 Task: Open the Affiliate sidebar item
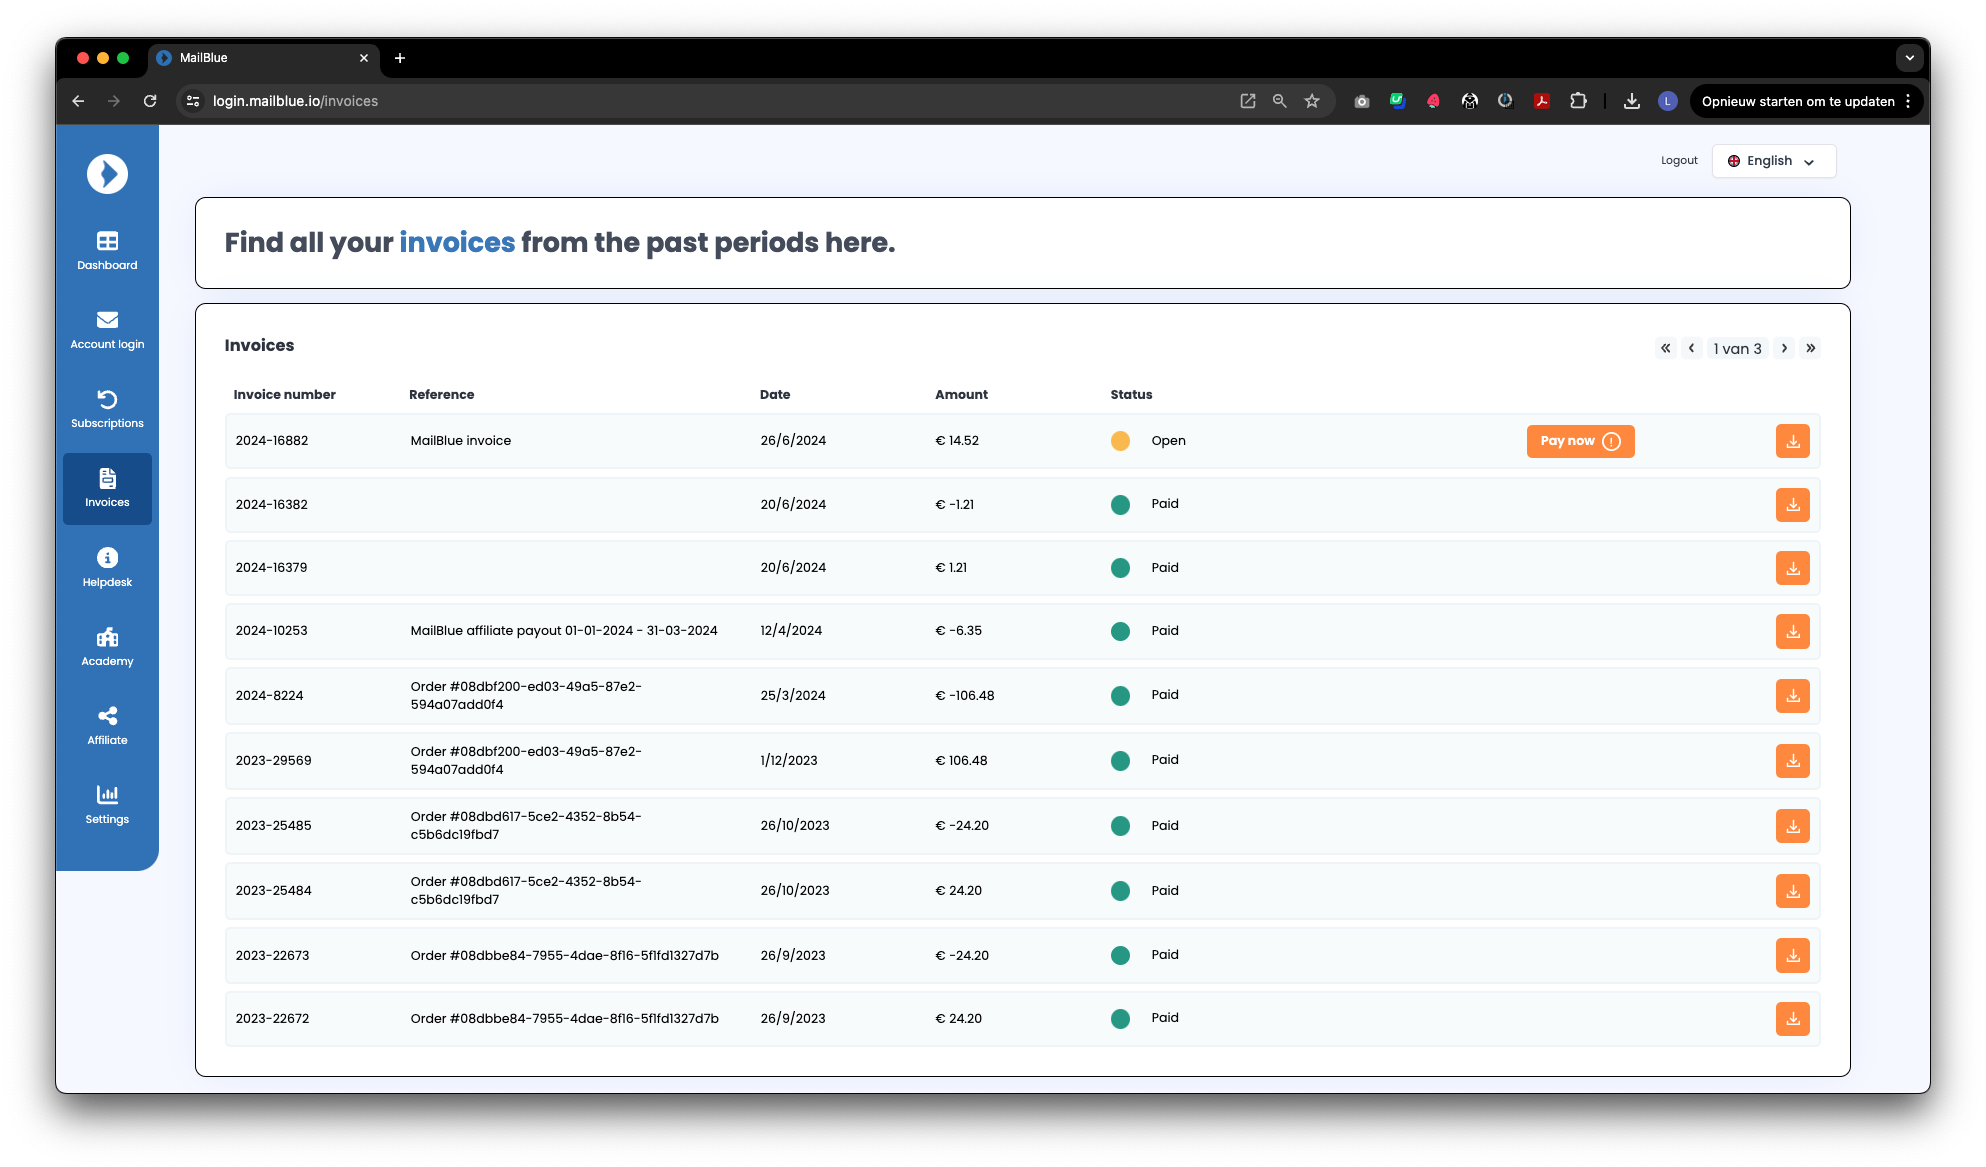pos(107,726)
